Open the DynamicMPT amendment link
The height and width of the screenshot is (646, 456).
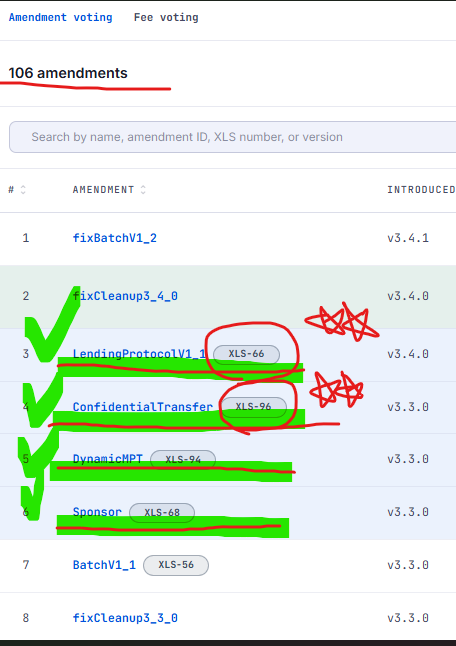tap(108, 459)
